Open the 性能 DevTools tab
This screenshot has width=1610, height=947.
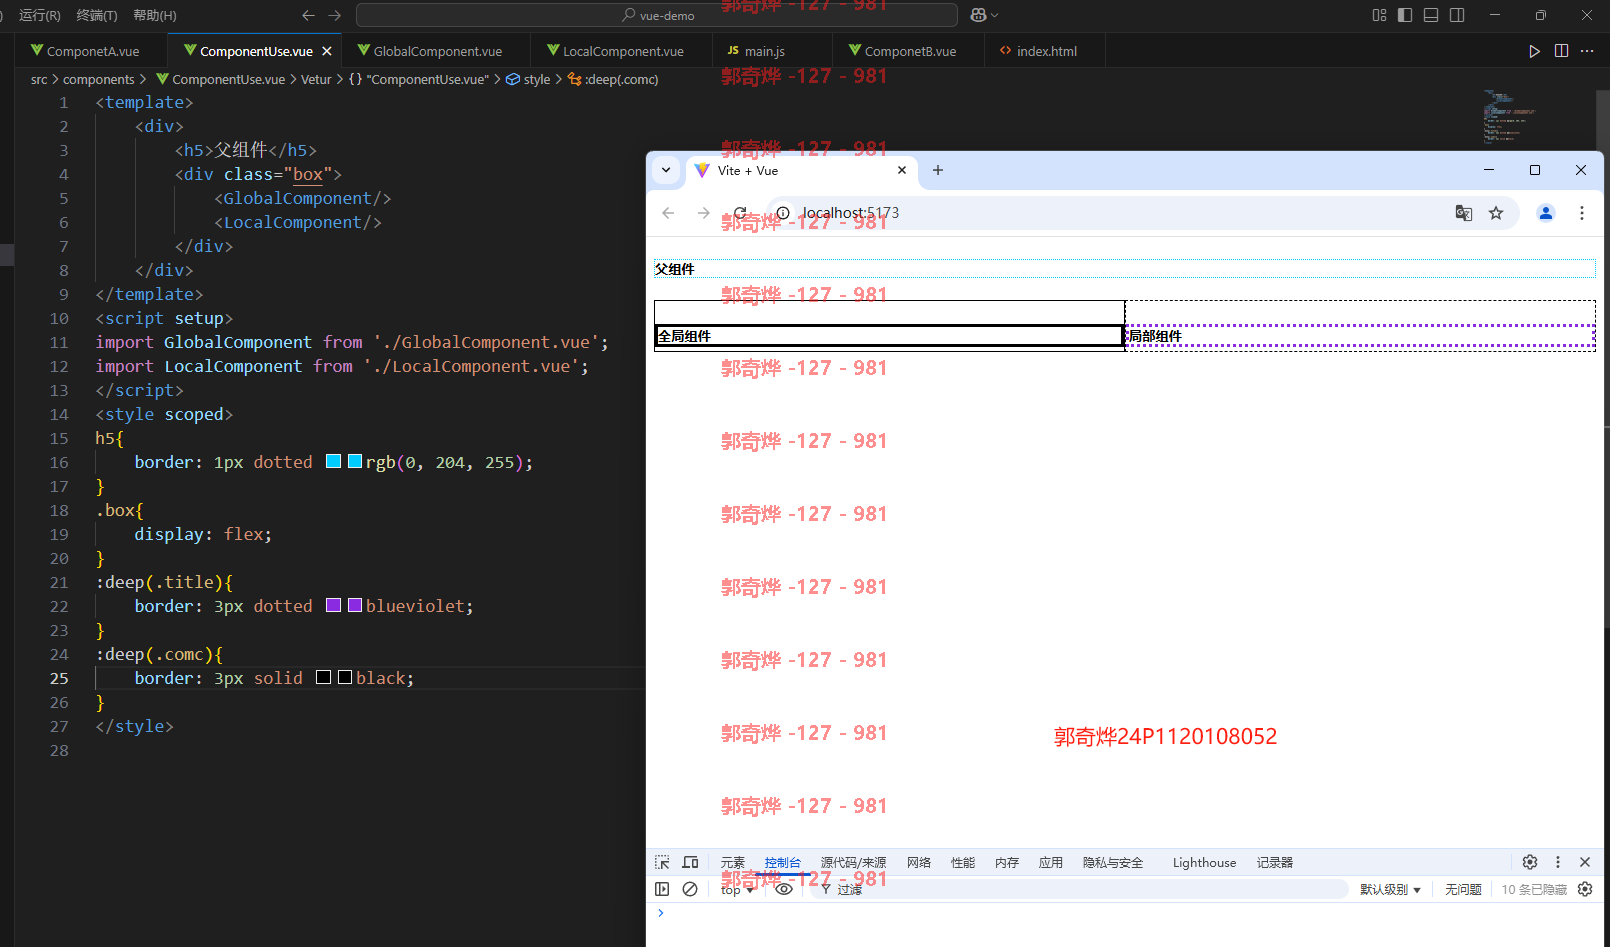[x=963, y=863]
